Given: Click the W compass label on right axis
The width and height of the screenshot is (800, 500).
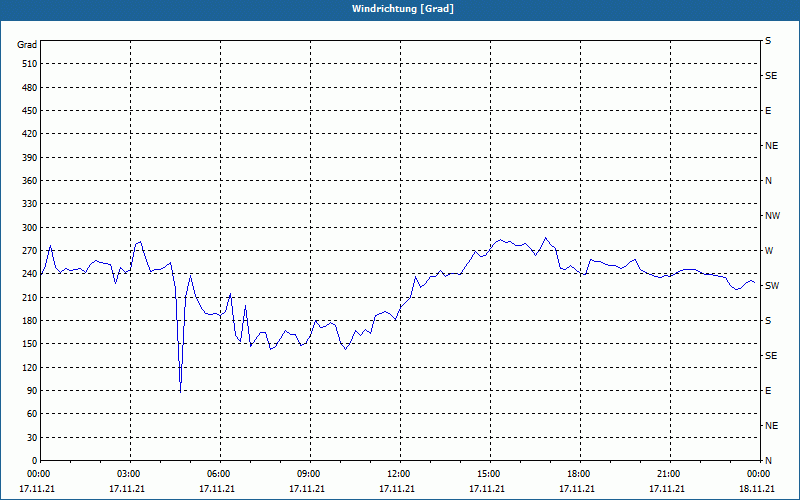Looking at the screenshot, I should [769, 251].
